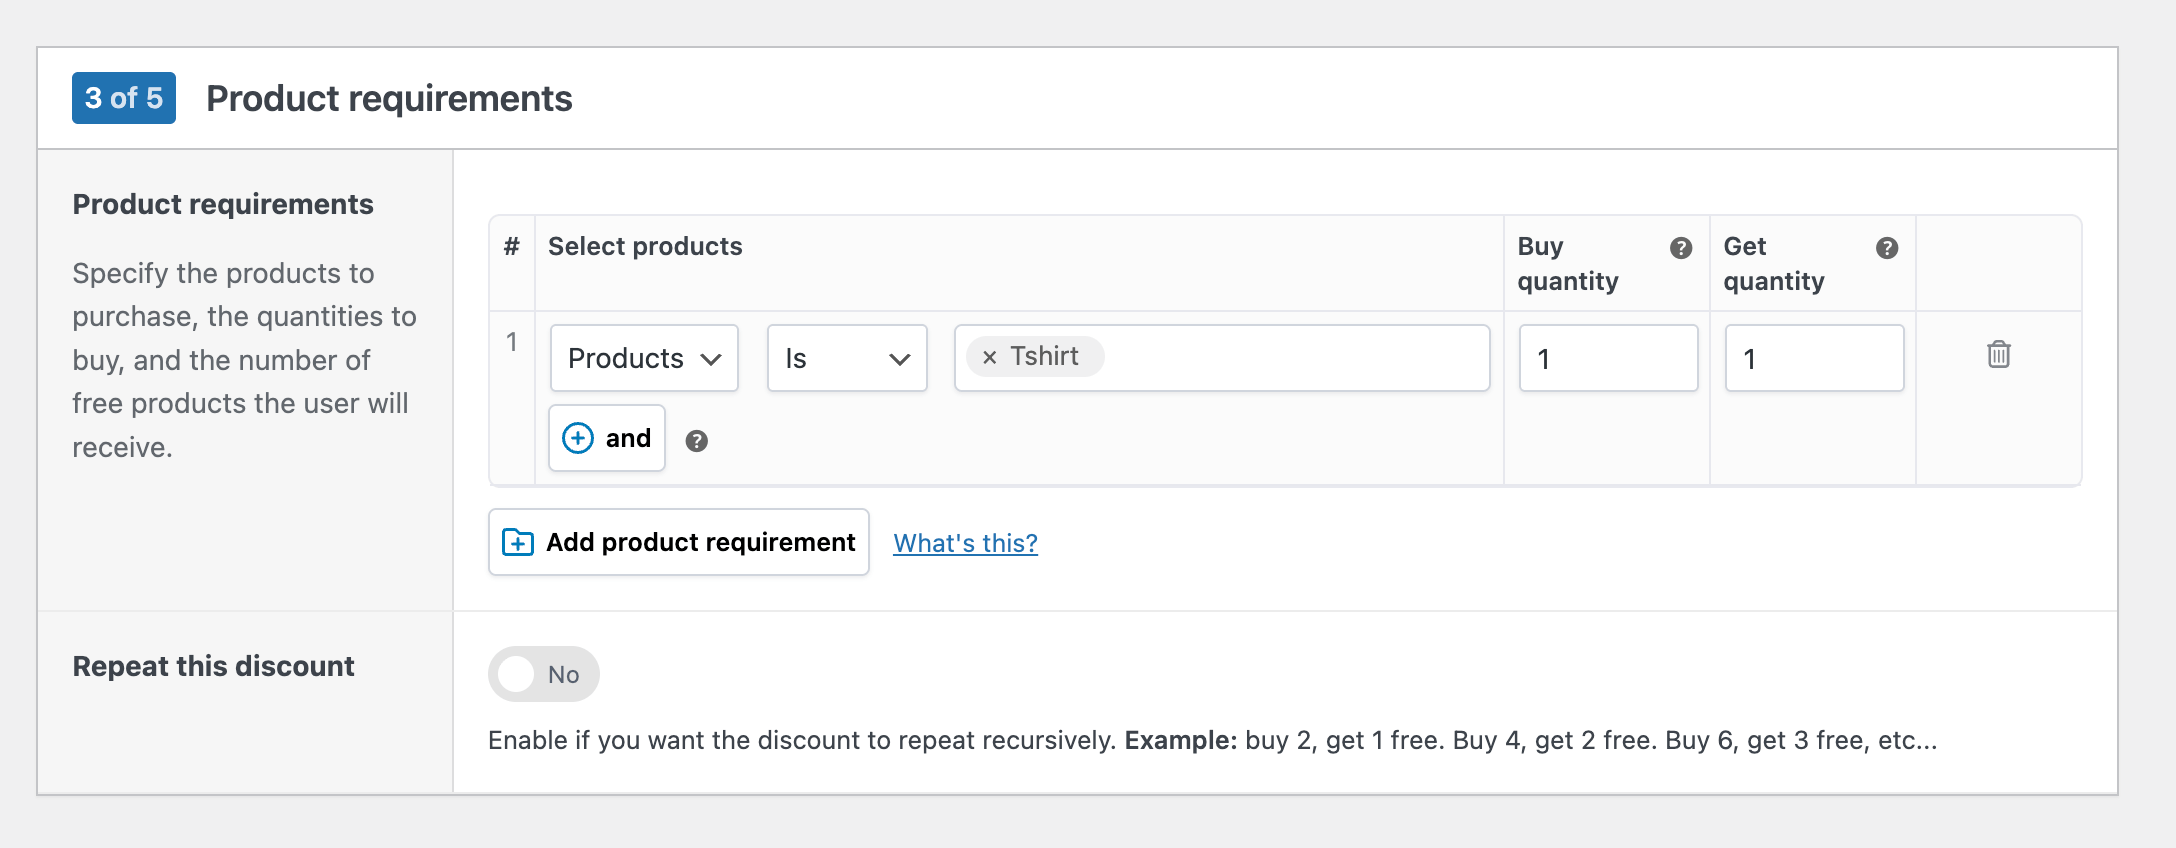Click the Select products column header
The width and height of the screenshot is (2176, 848).
tap(645, 246)
